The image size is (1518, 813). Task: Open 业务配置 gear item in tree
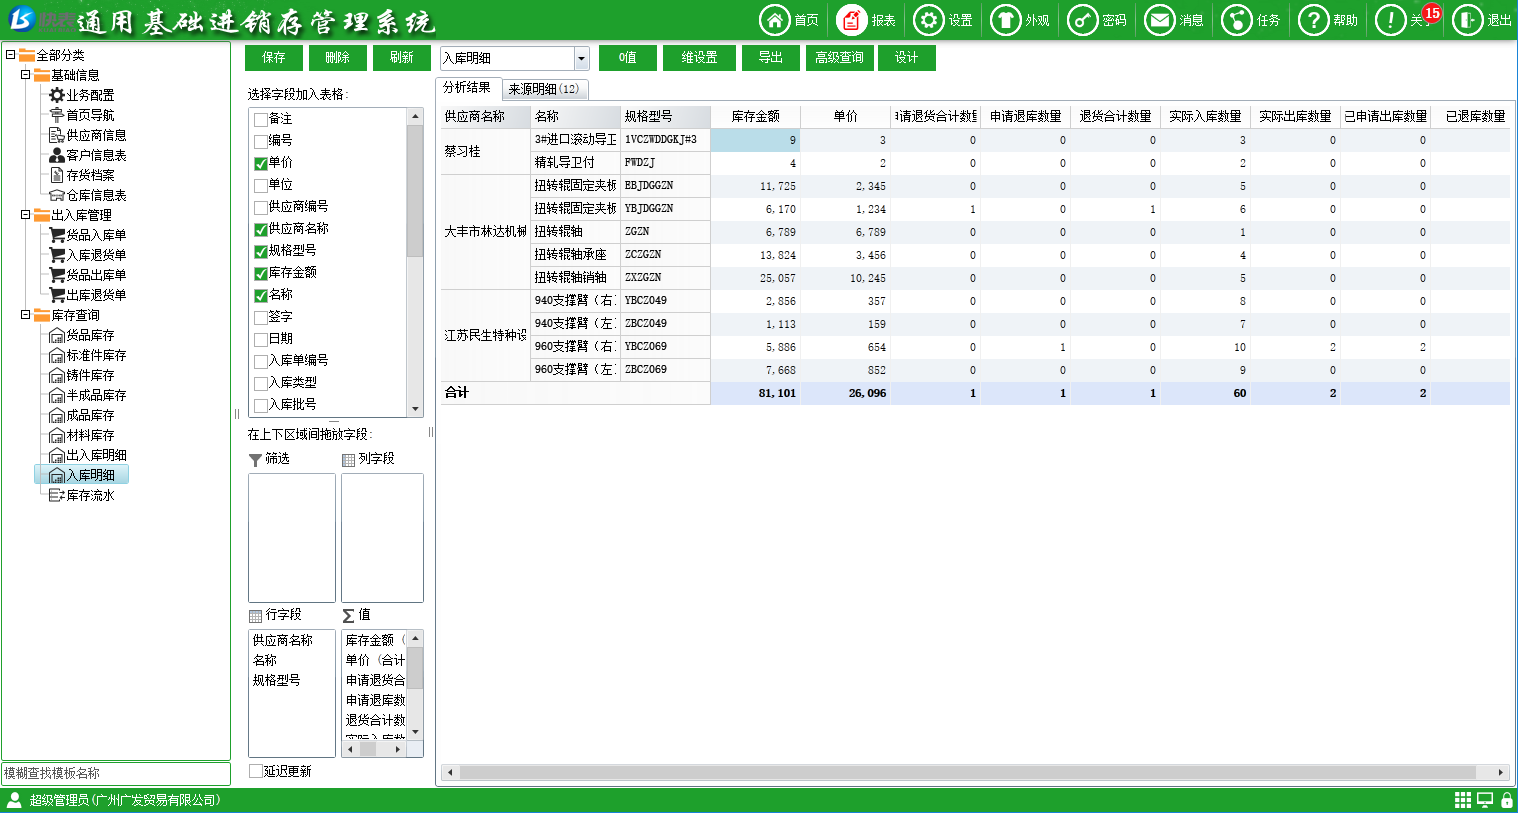[82, 95]
